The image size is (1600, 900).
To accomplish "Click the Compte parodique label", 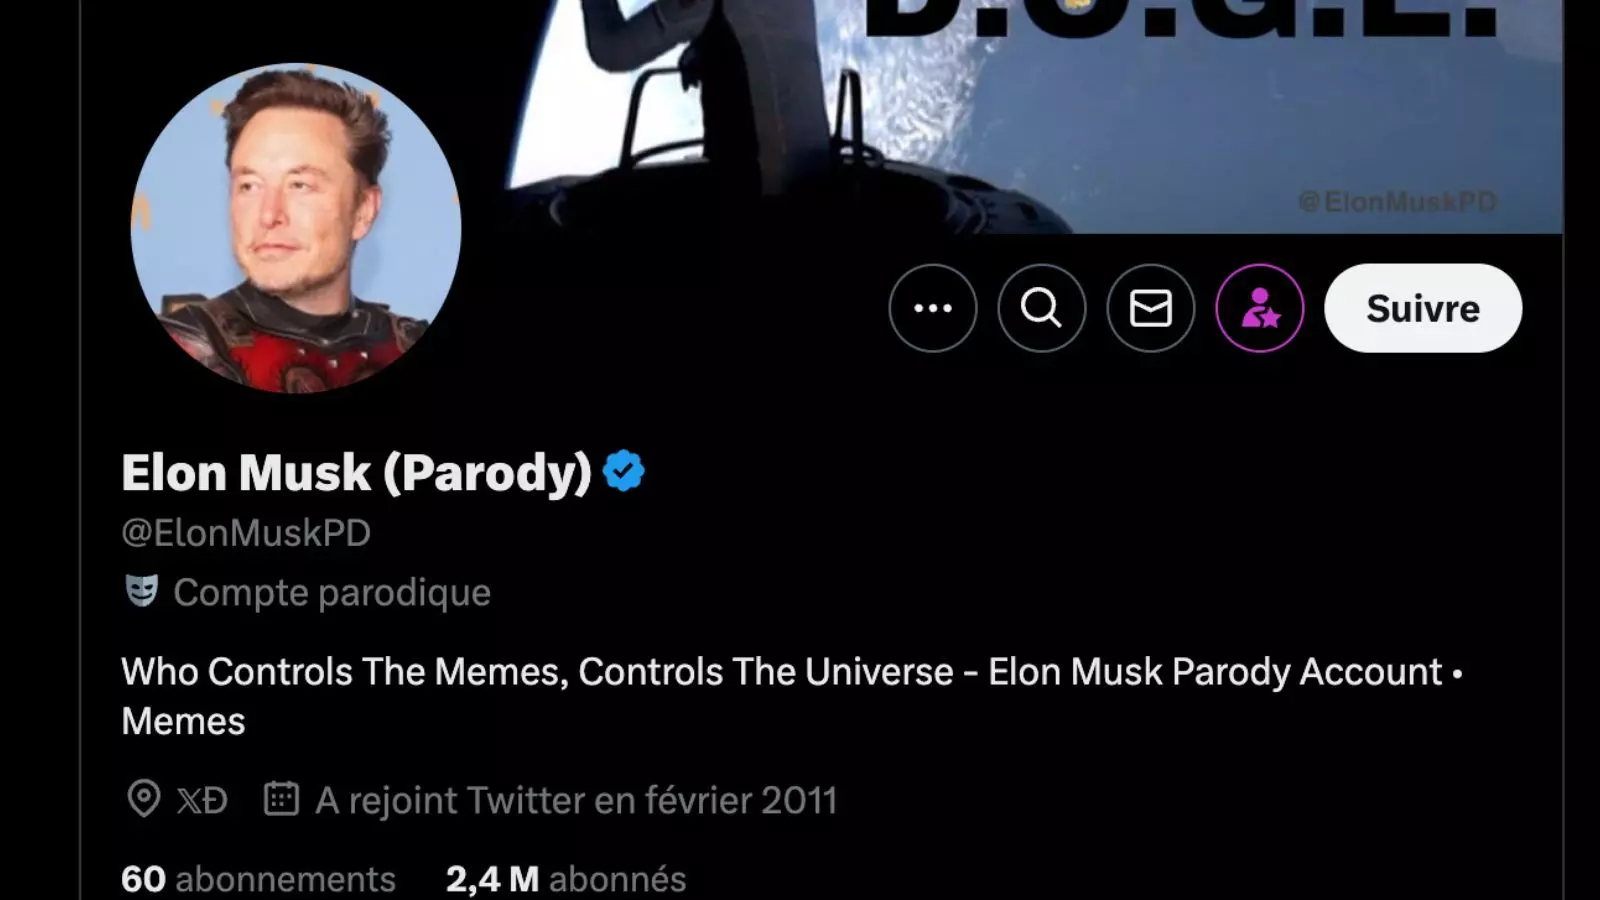I will (332, 592).
